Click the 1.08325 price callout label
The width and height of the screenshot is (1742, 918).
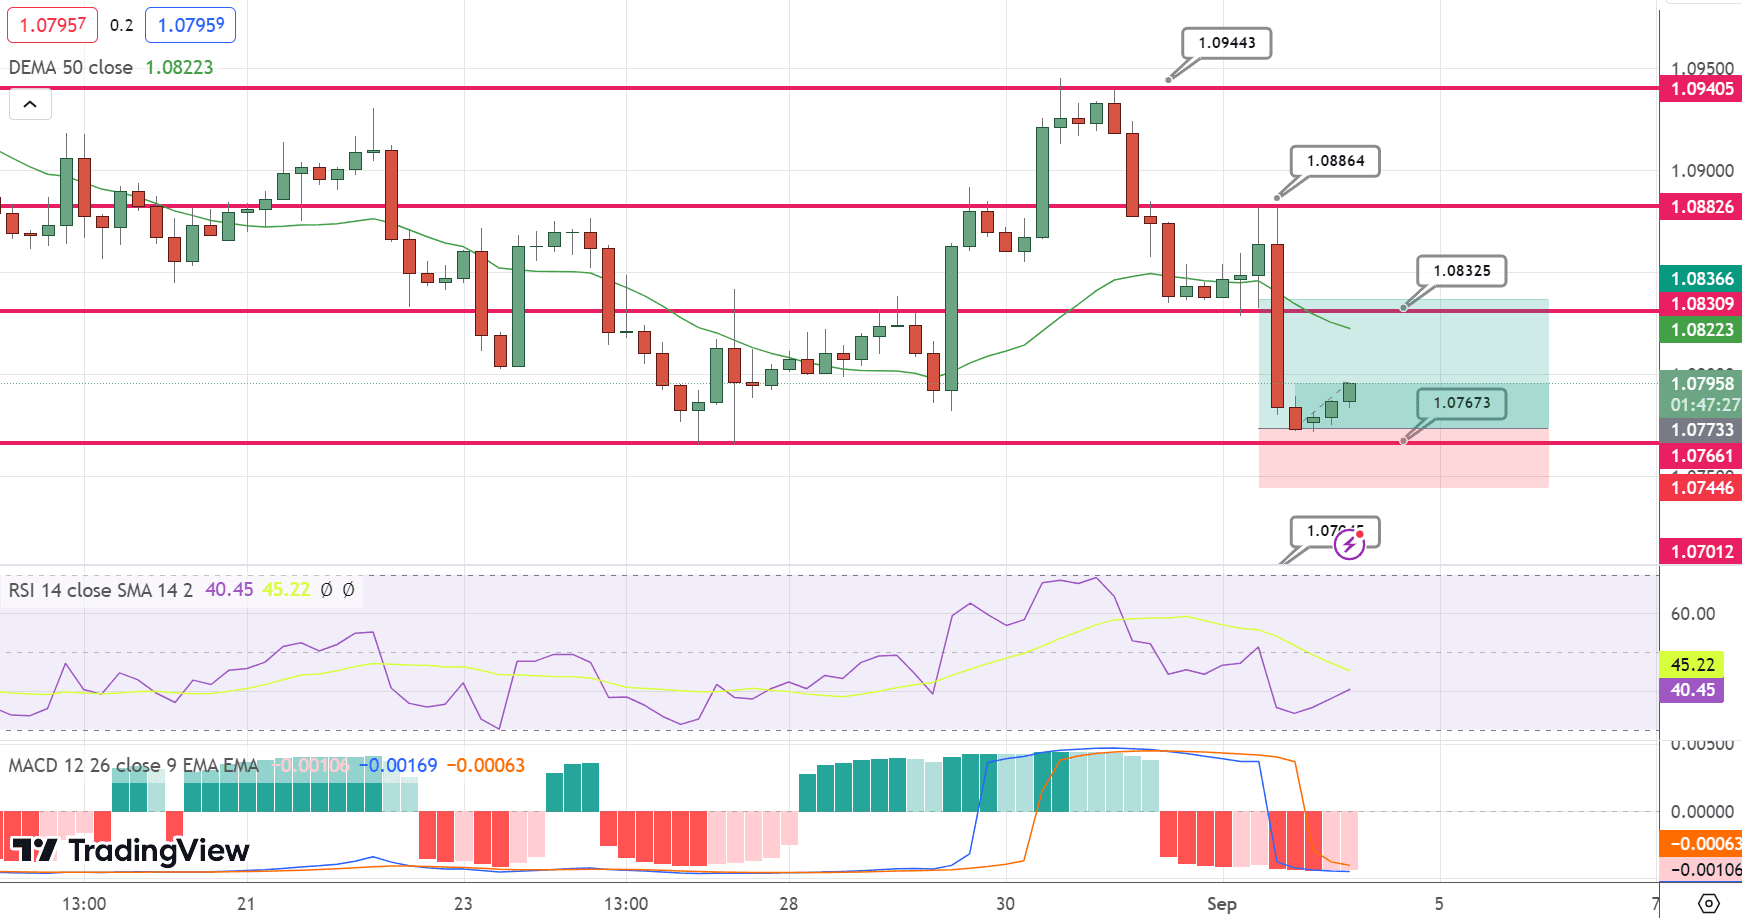point(1462,271)
